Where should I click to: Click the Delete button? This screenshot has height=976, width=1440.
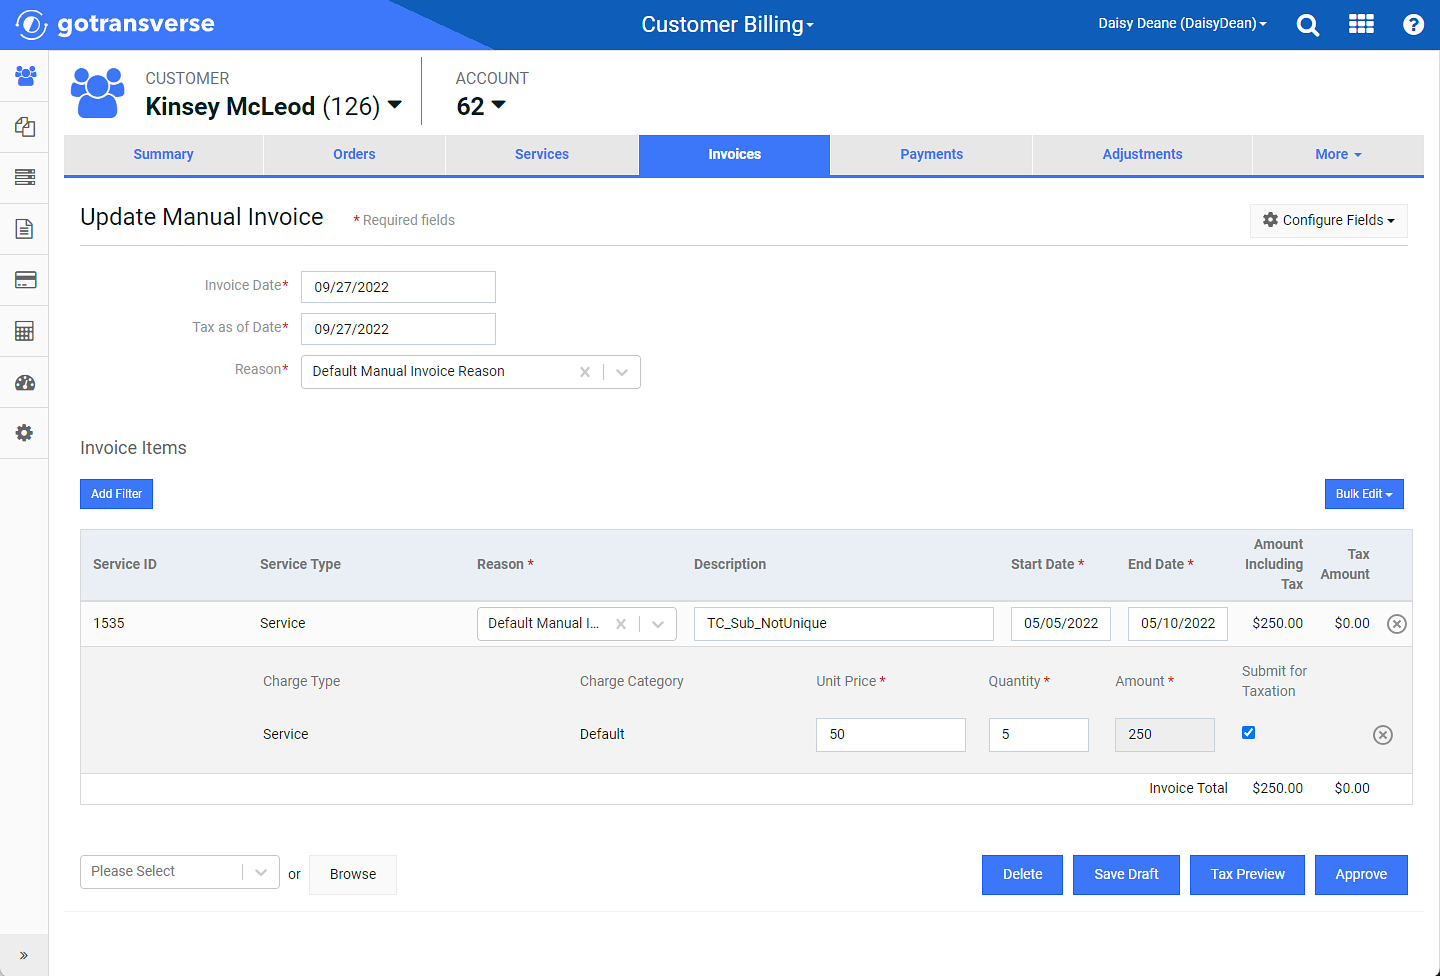click(x=1022, y=875)
